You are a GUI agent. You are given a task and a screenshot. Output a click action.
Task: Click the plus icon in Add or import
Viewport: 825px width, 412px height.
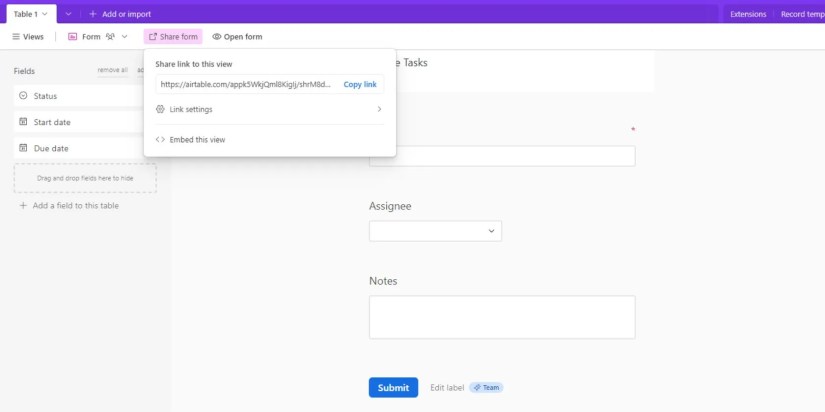pos(93,14)
